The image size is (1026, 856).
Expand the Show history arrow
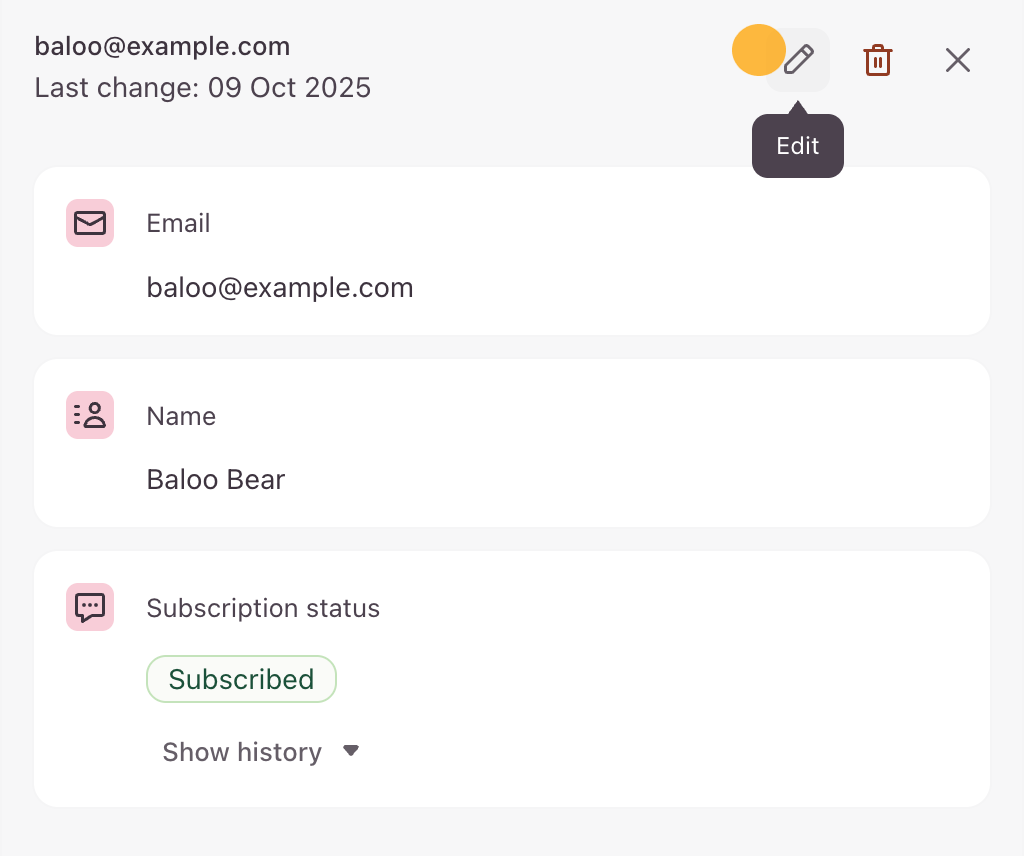pos(351,751)
